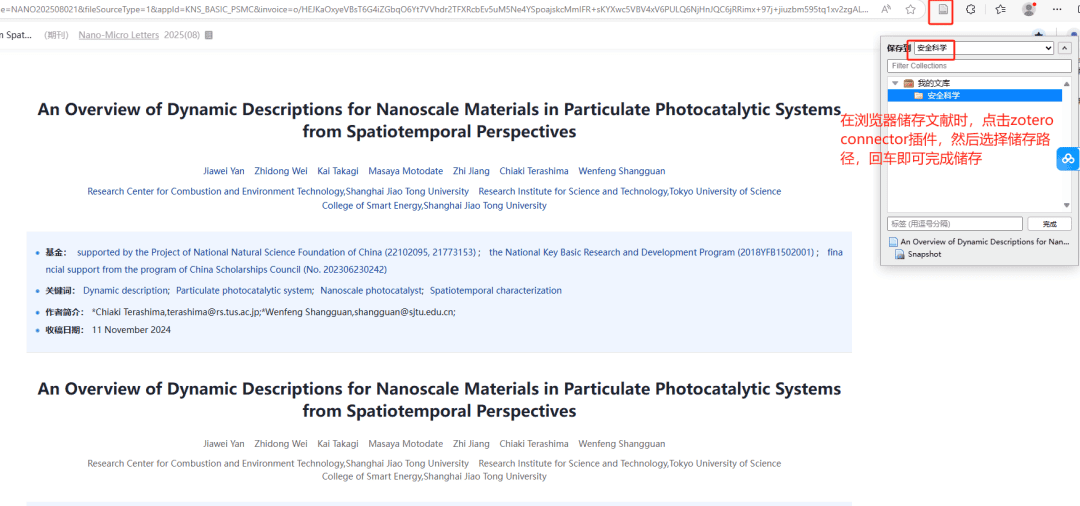Click the favorites star in address bar
Screen dimensions: 1080x506
(x=911, y=9)
